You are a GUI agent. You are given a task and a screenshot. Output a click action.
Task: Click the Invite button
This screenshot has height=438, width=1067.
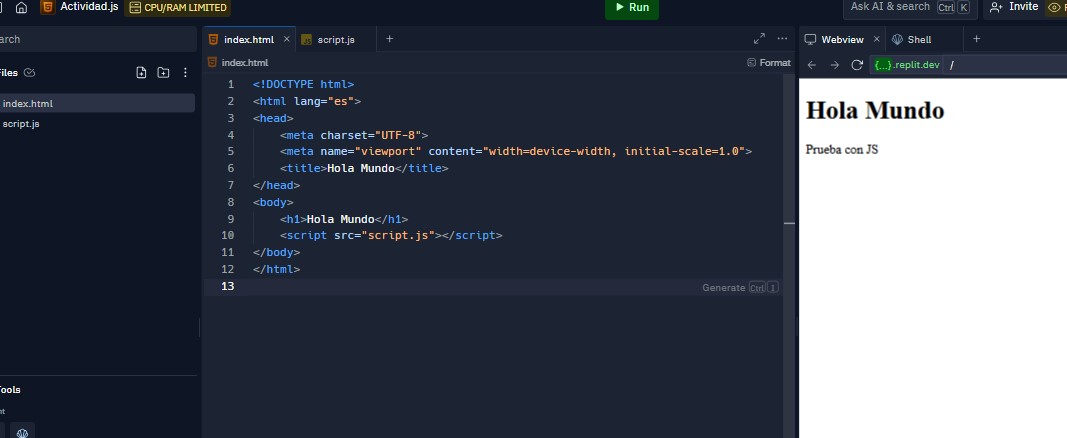coord(1014,7)
